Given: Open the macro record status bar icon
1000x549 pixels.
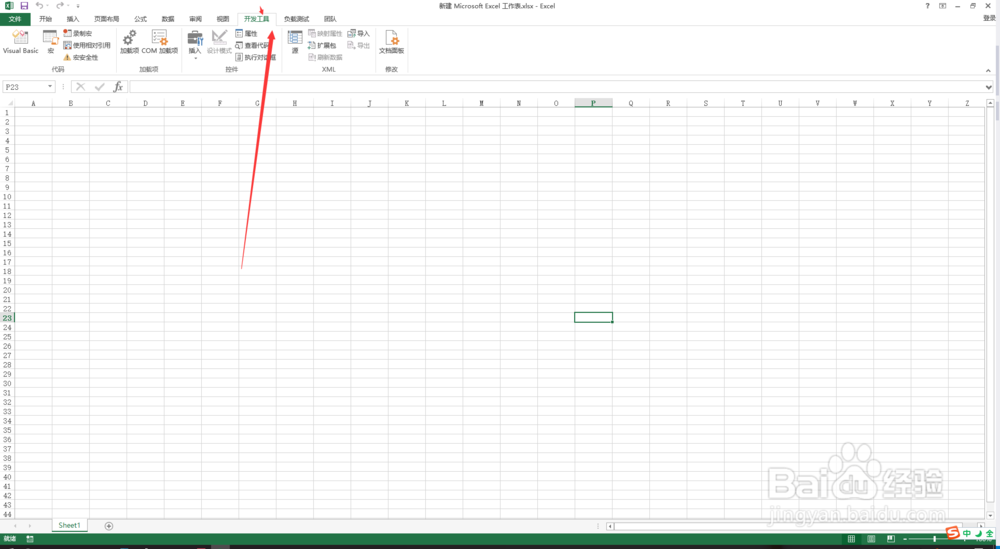Looking at the screenshot, I should pos(30,539).
